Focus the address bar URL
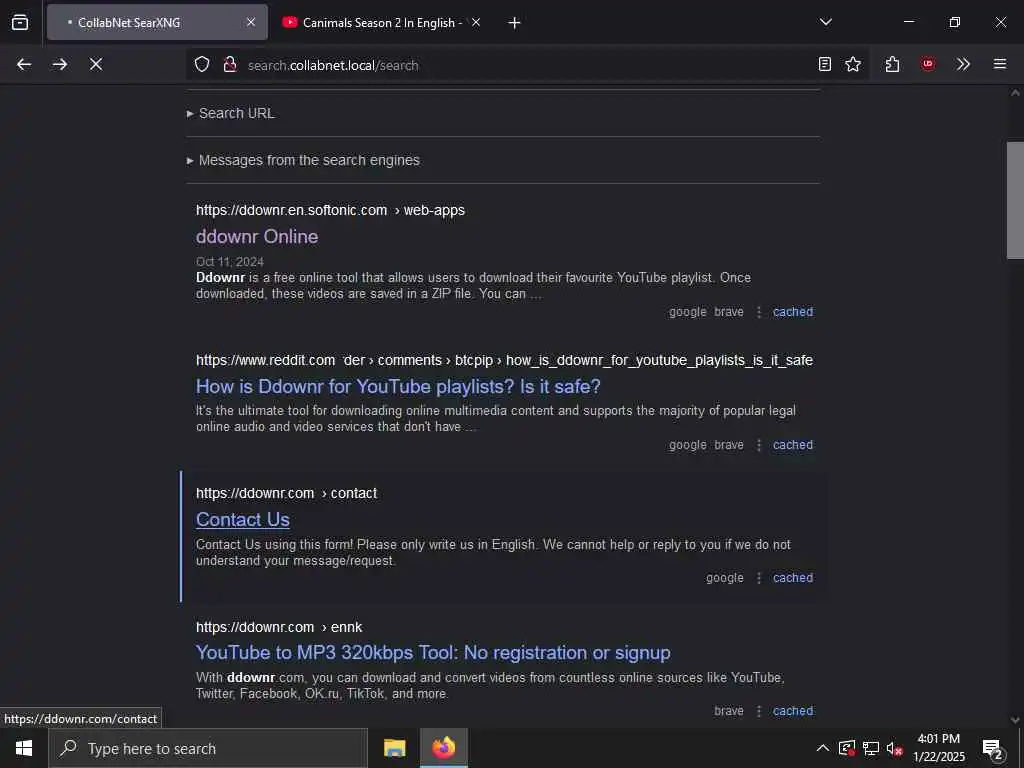The height and width of the screenshot is (768, 1024). 526,65
